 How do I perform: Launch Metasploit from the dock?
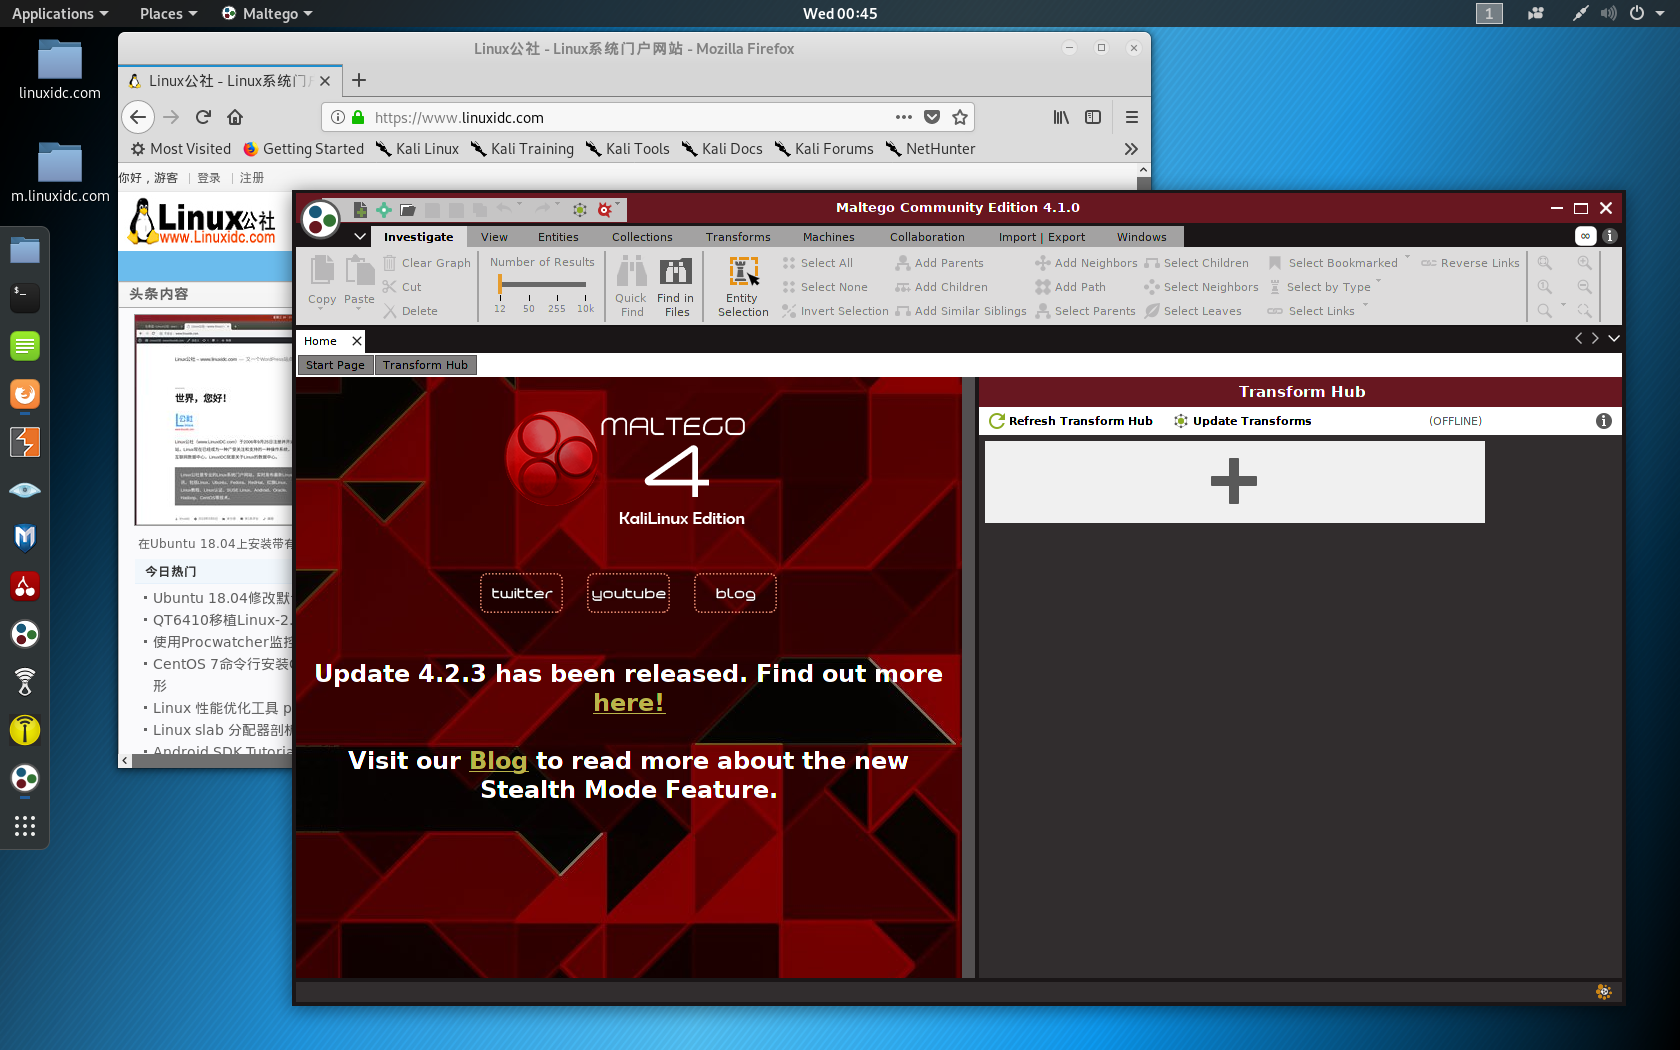pos(25,538)
